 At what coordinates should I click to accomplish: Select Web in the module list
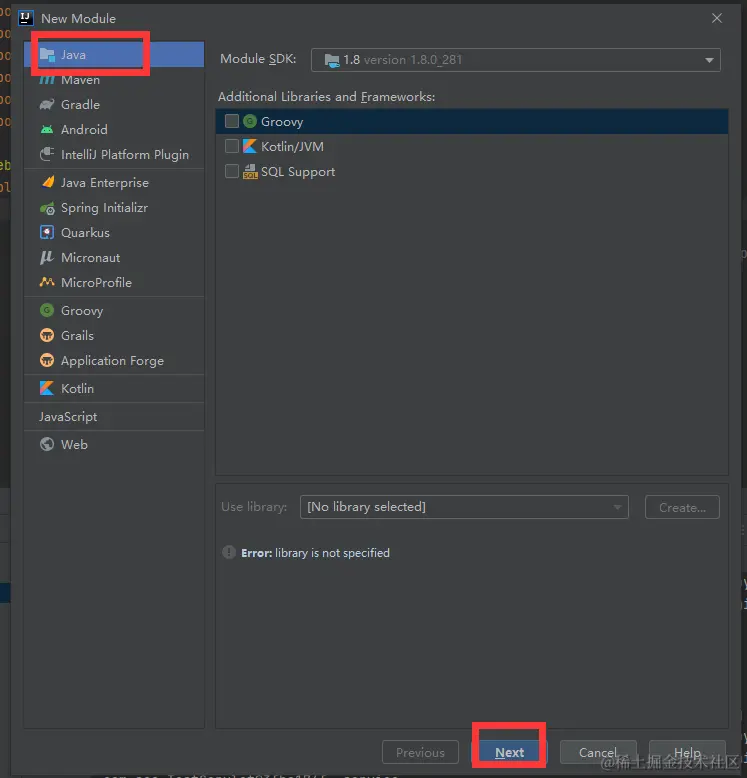click(114, 444)
